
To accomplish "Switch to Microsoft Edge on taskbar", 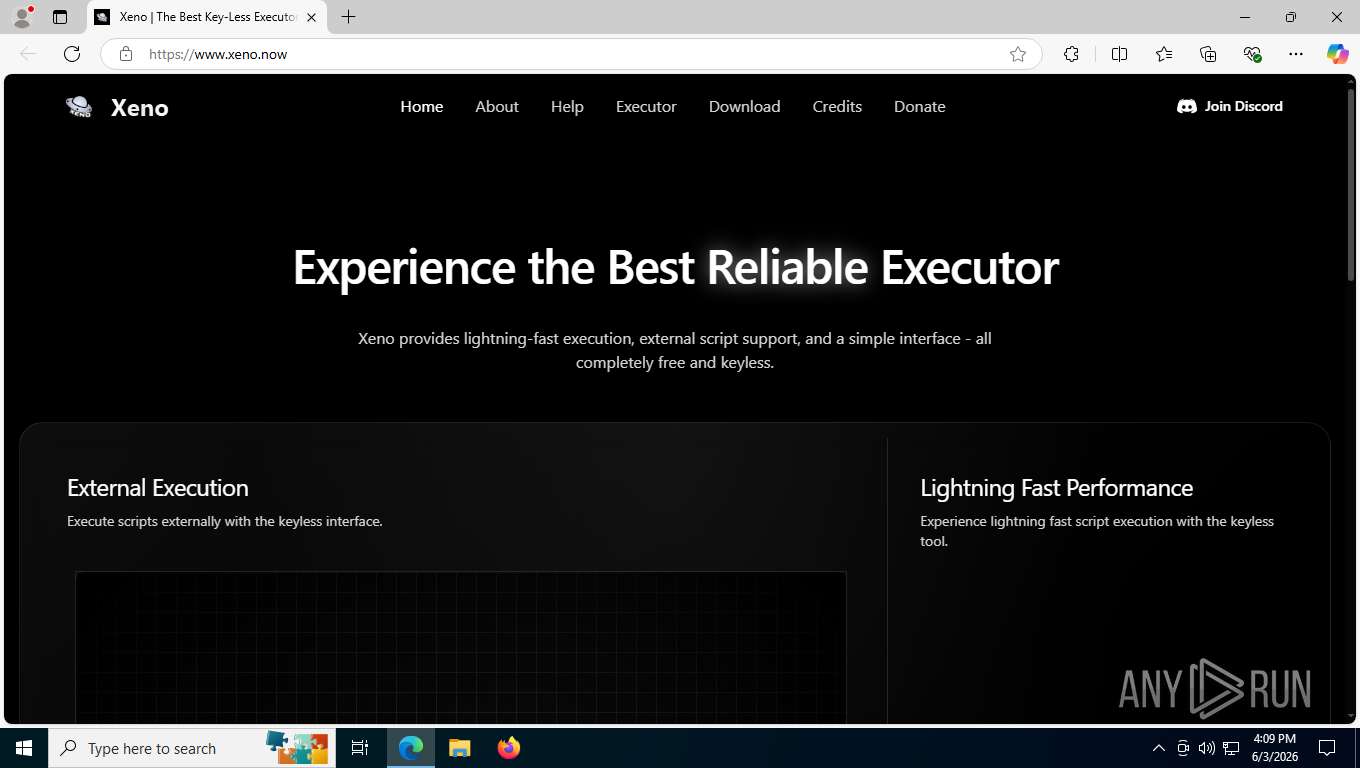I will tap(411, 748).
